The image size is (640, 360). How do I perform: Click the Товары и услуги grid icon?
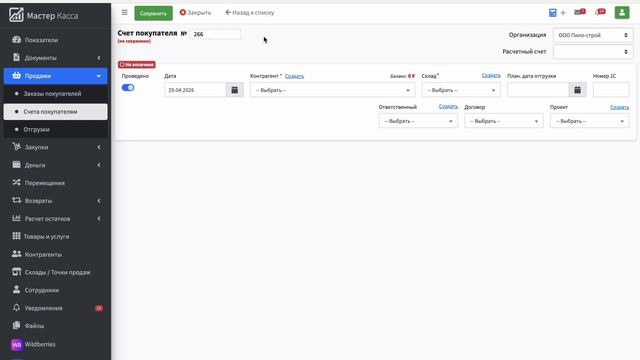coord(16,236)
